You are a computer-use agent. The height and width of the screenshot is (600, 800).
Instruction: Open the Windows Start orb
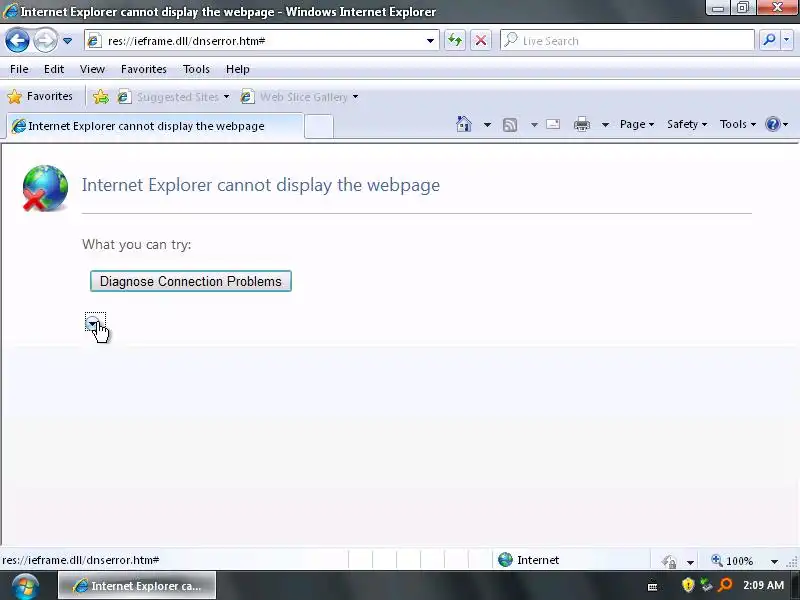tap(26, 586)
